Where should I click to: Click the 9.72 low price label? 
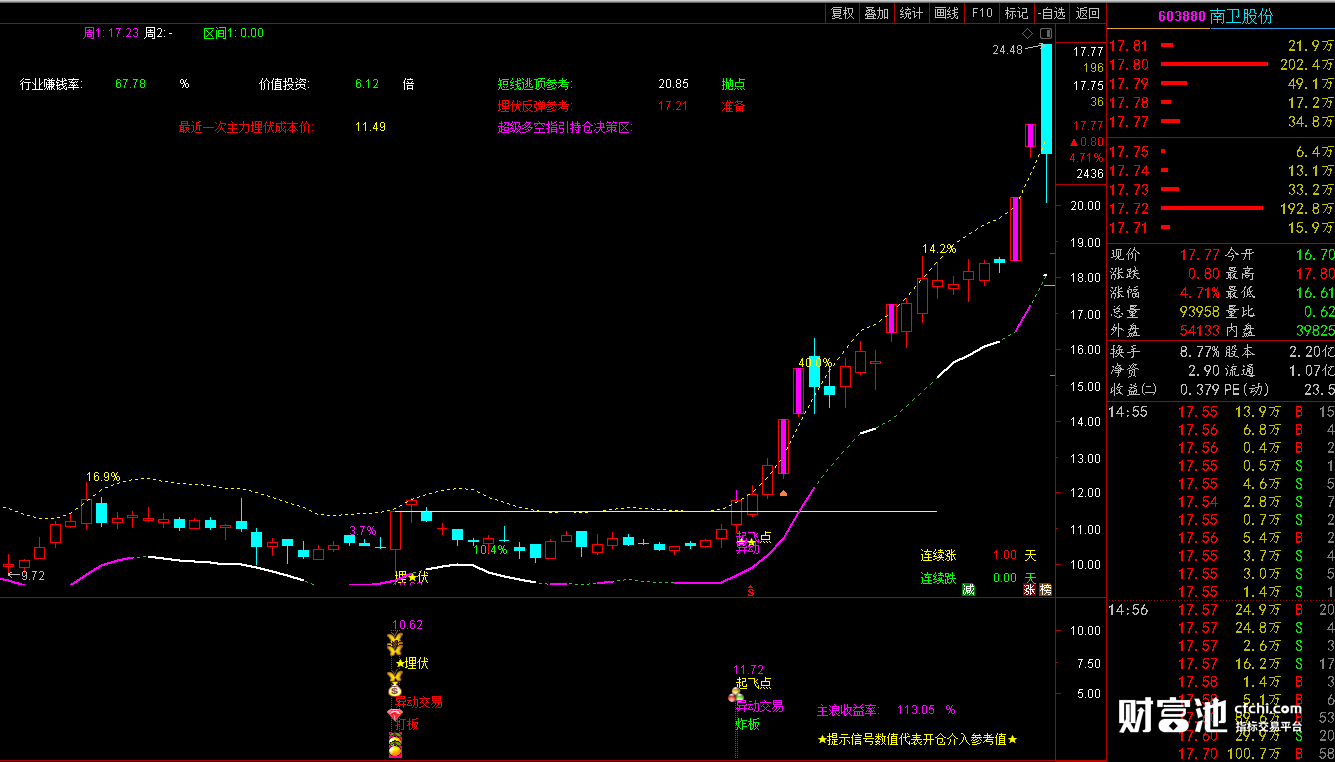(32, 575)
